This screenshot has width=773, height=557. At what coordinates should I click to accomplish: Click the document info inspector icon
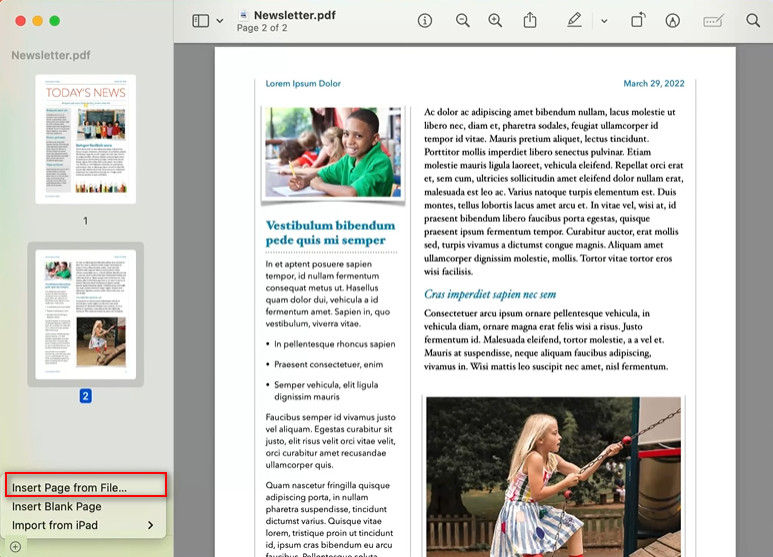click(424, 20)
